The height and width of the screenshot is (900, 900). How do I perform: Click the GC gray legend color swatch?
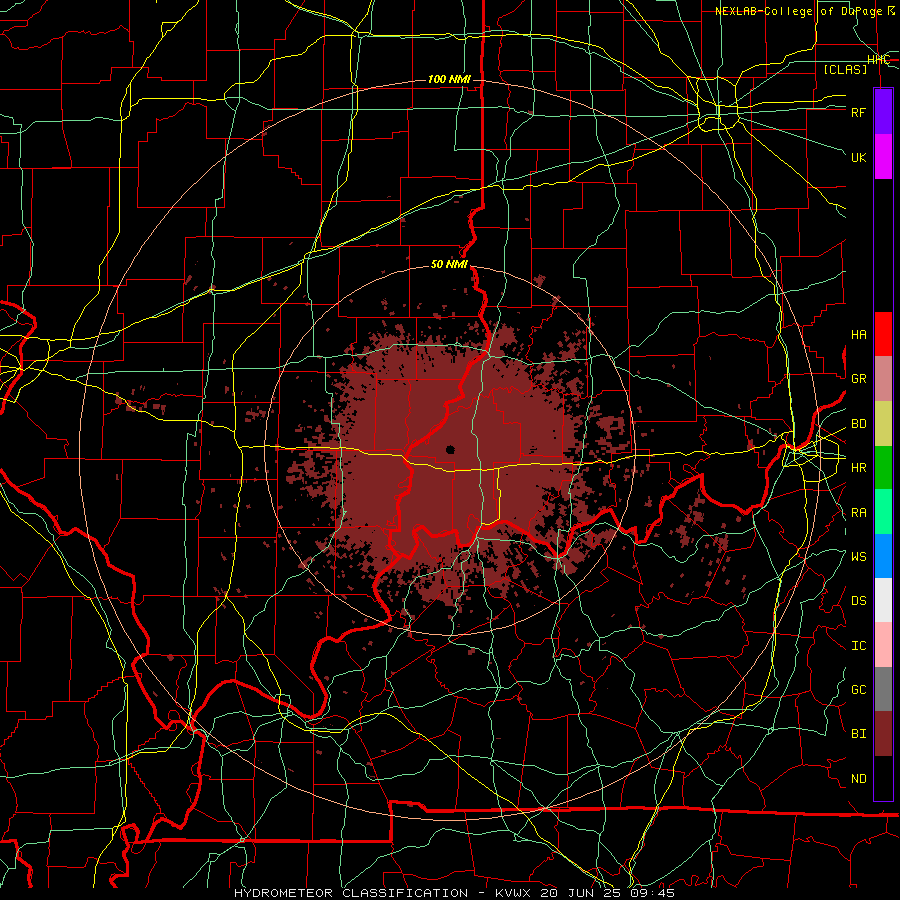pos(883,689)
